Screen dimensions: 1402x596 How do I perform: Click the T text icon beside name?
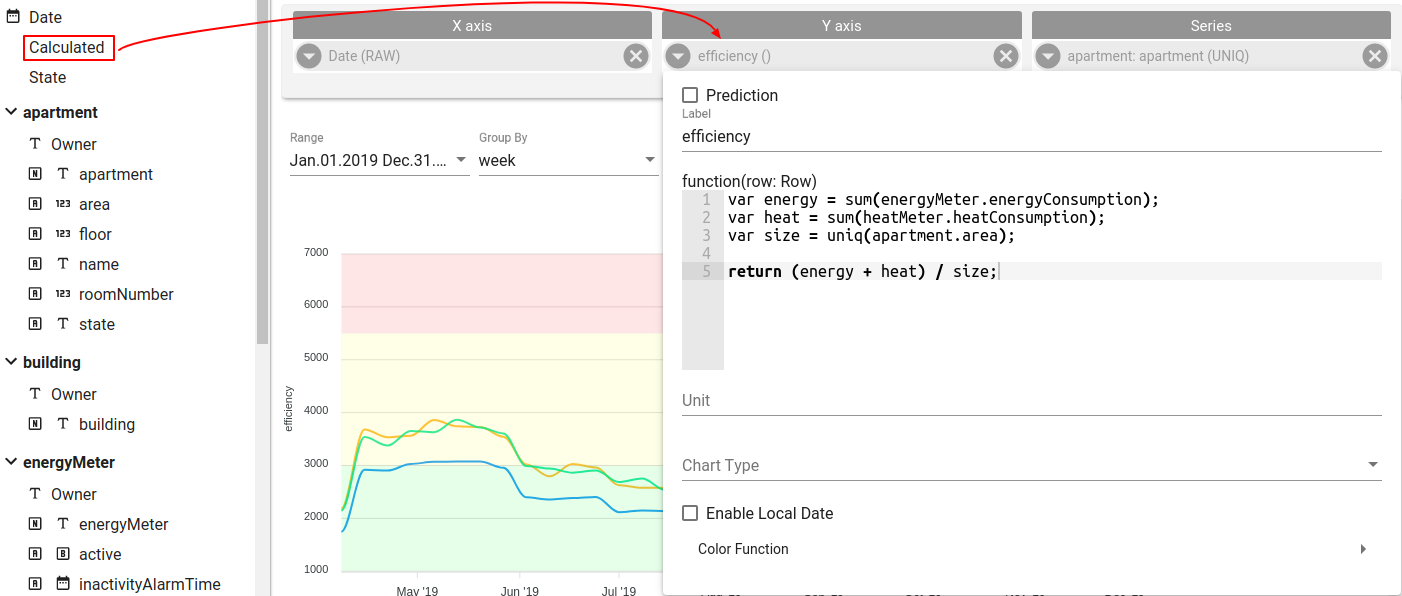tap(62, 264)
